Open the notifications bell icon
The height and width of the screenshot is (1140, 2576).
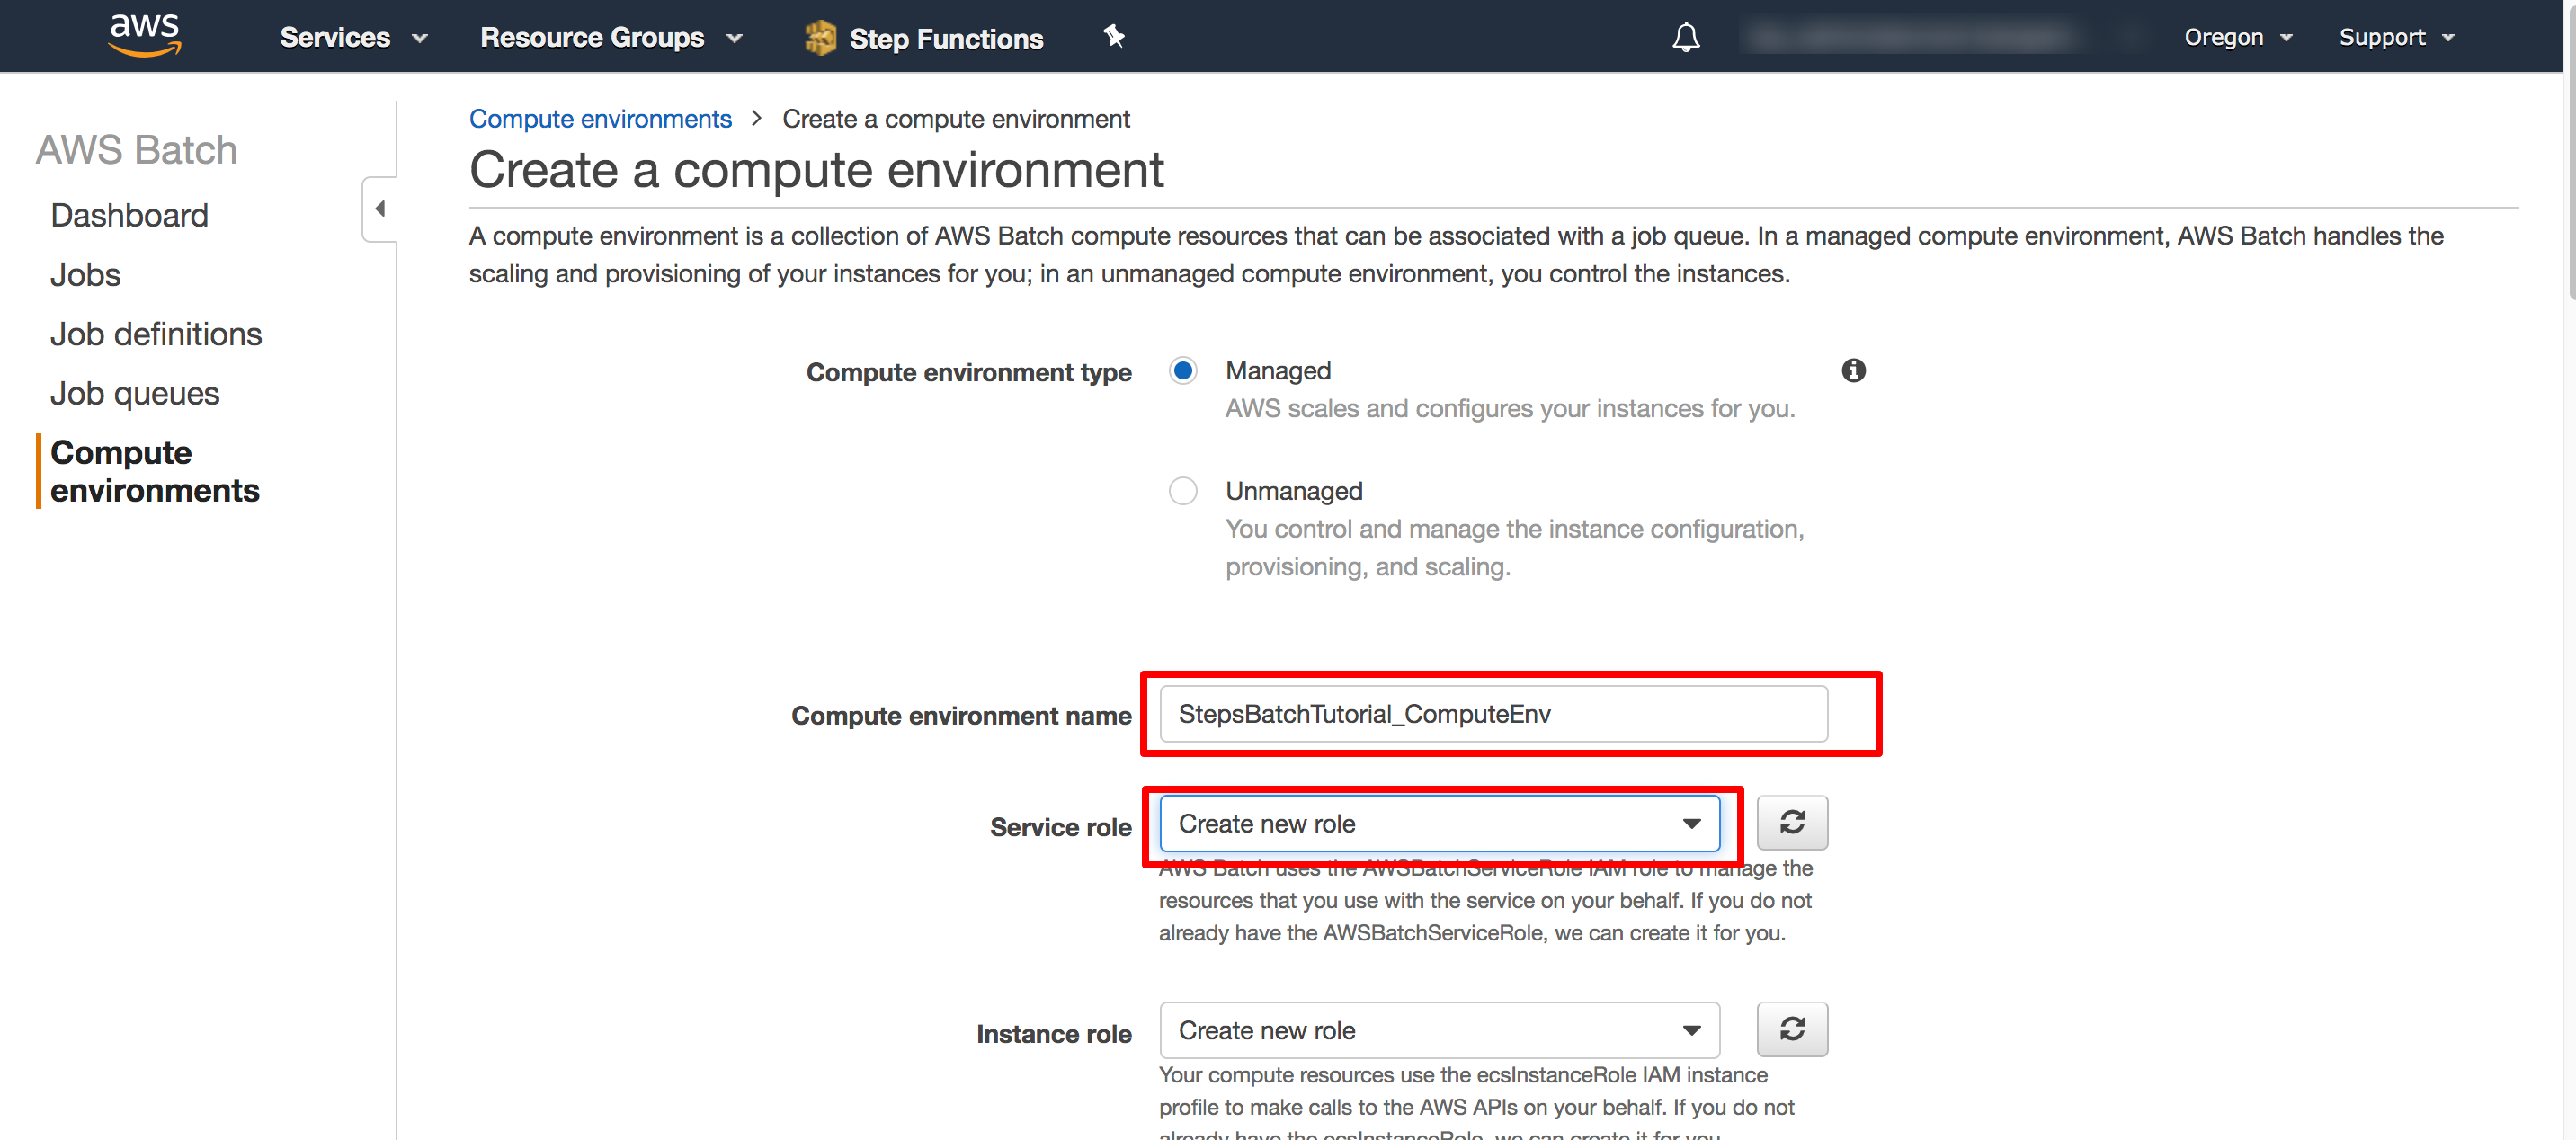pos(1686,37)
